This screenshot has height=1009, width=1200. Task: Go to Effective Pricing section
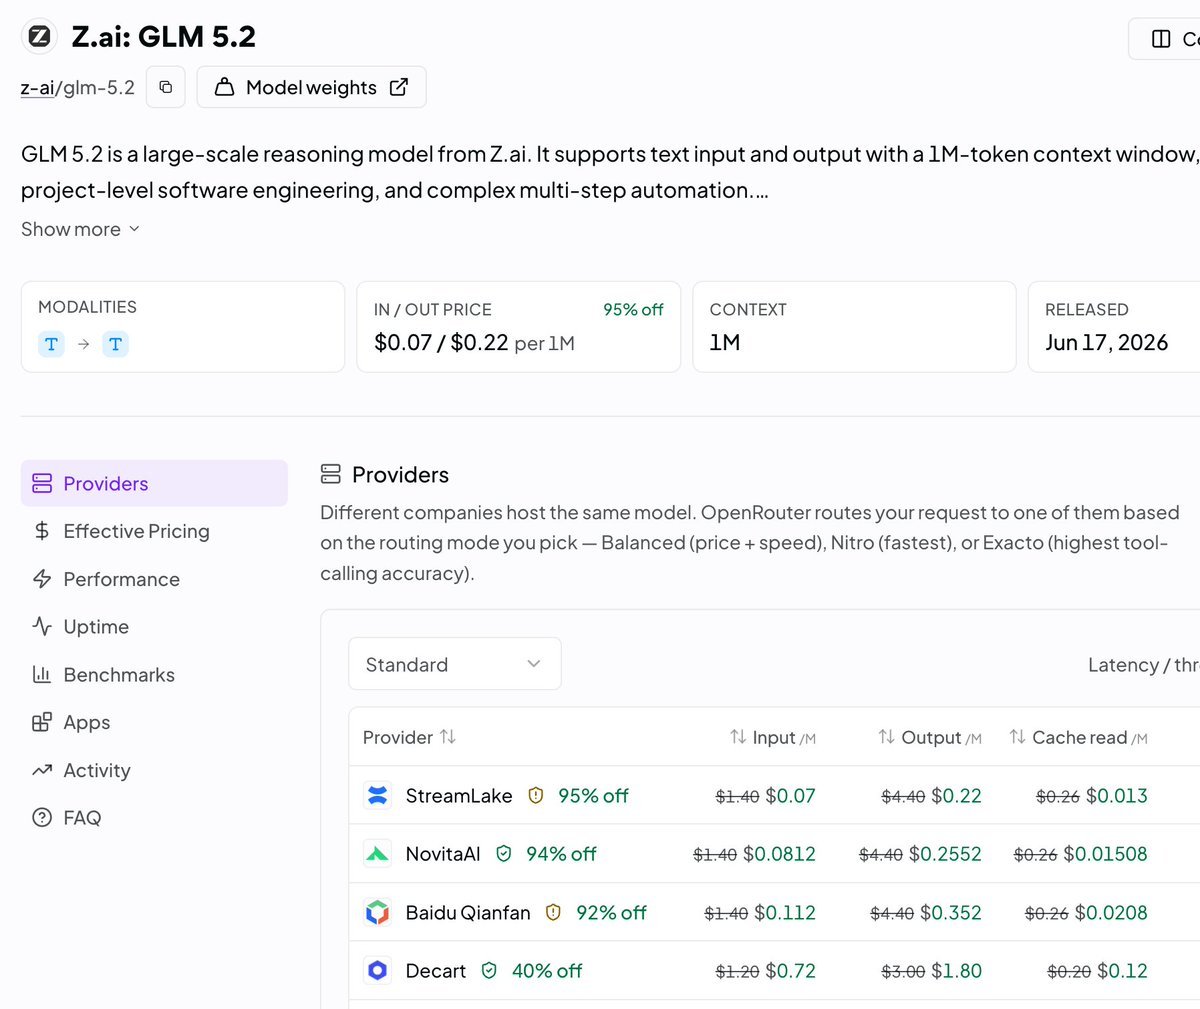click(136, 531)
